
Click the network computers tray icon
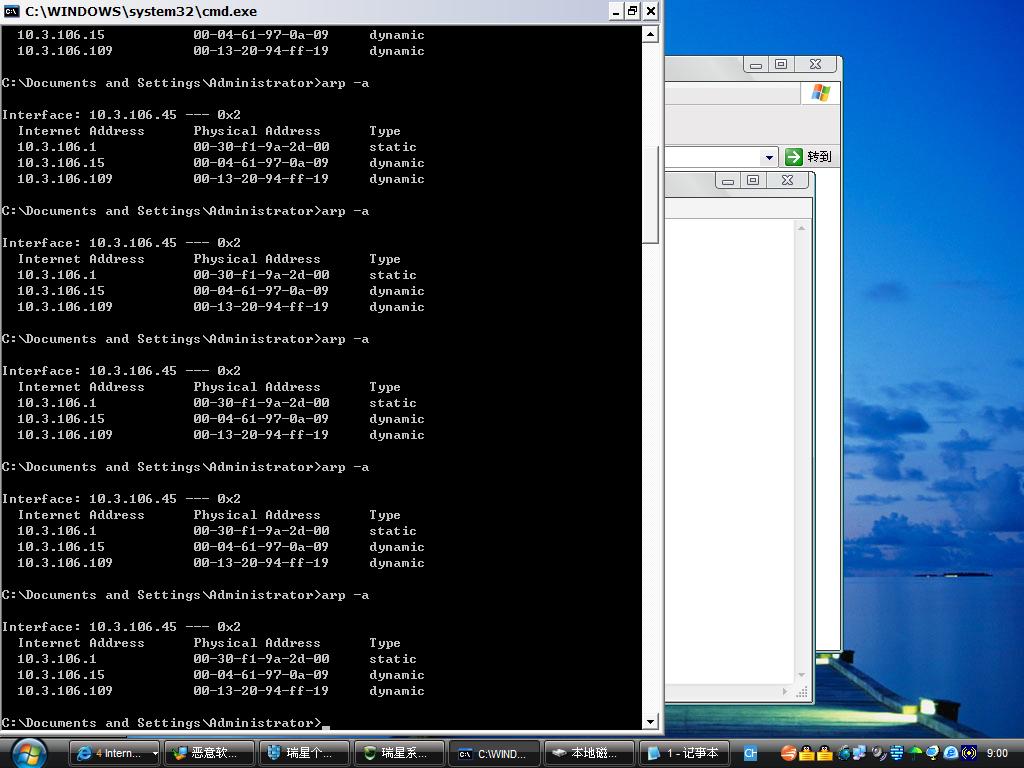(859, 754)
